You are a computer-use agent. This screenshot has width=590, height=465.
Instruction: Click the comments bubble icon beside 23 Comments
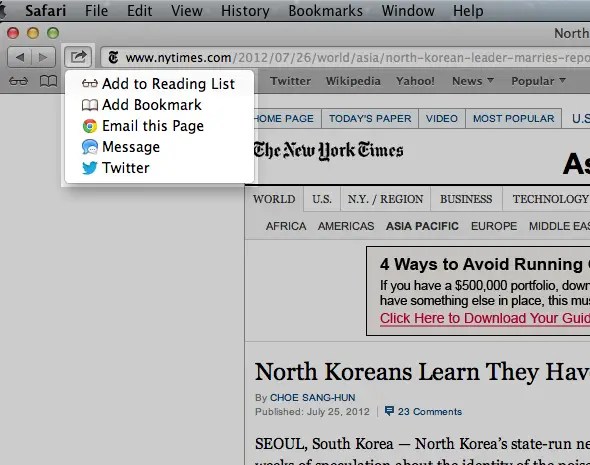pyautogui.click(x=389, y=411)
